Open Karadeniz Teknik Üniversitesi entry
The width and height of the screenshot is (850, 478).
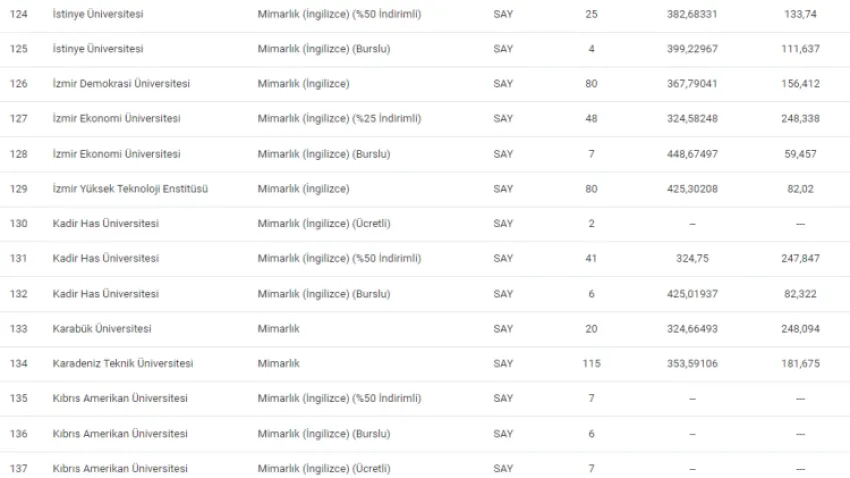pos(123,363)
